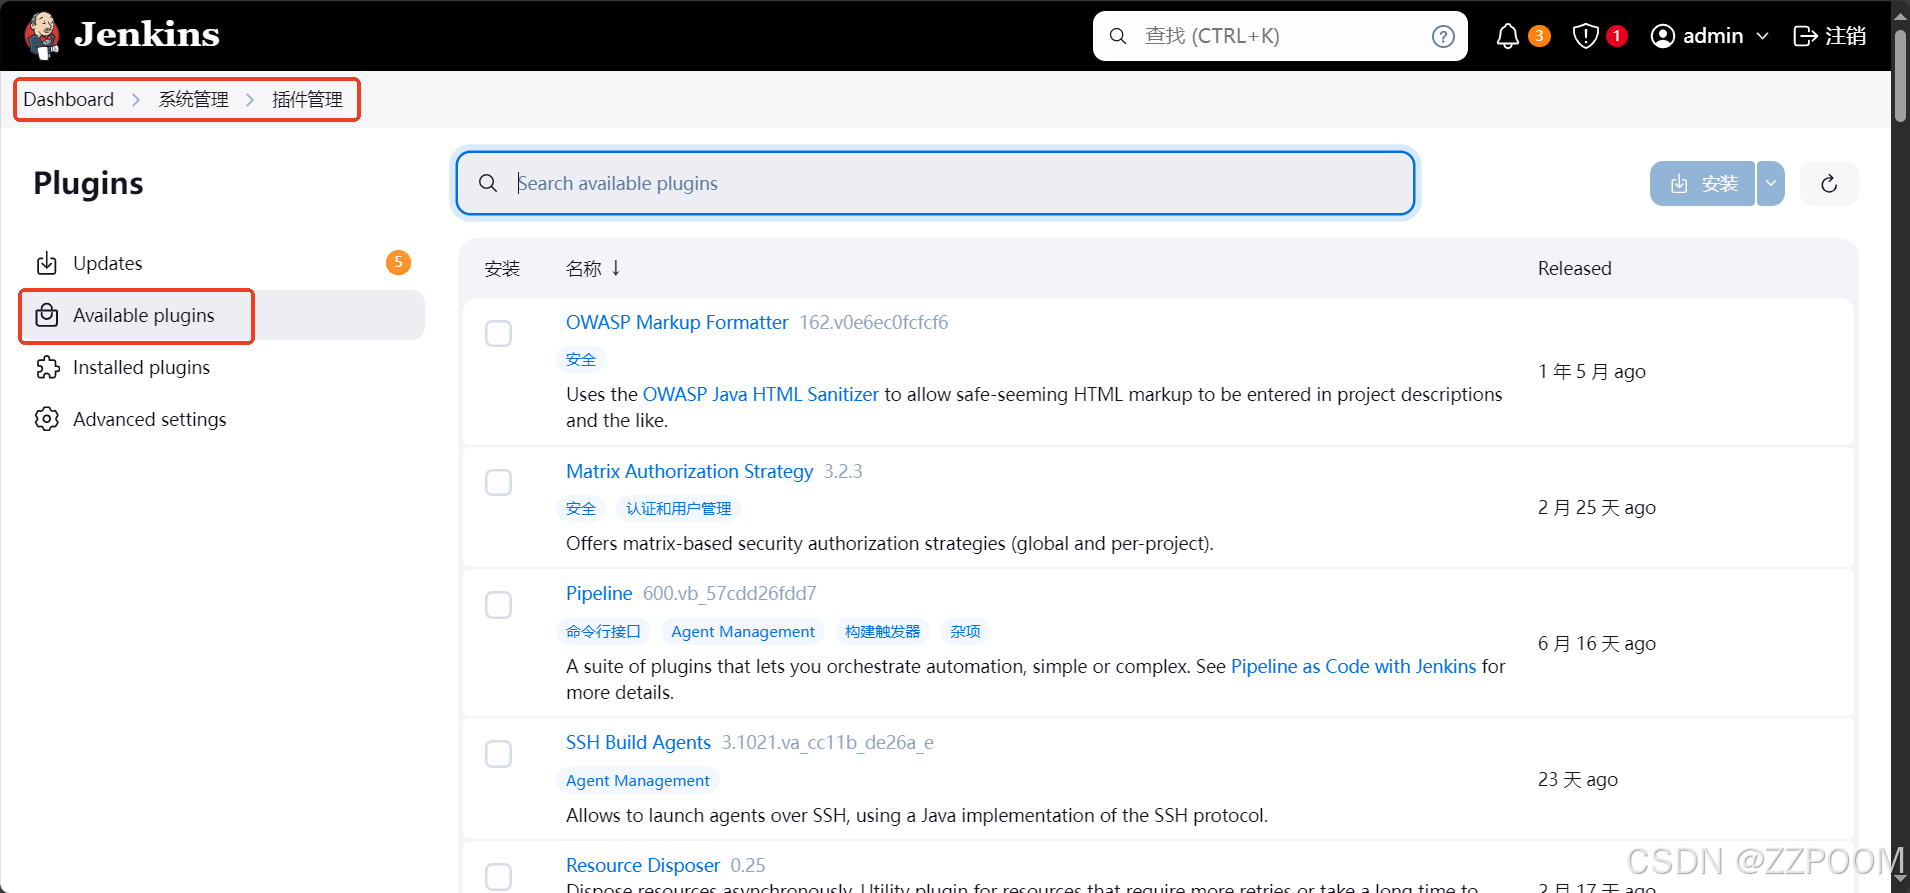Open Pipeline as Code with Jenkins link
Image resolution: width=1910 pixels, height=893 pixels.
pos(1354,666)
